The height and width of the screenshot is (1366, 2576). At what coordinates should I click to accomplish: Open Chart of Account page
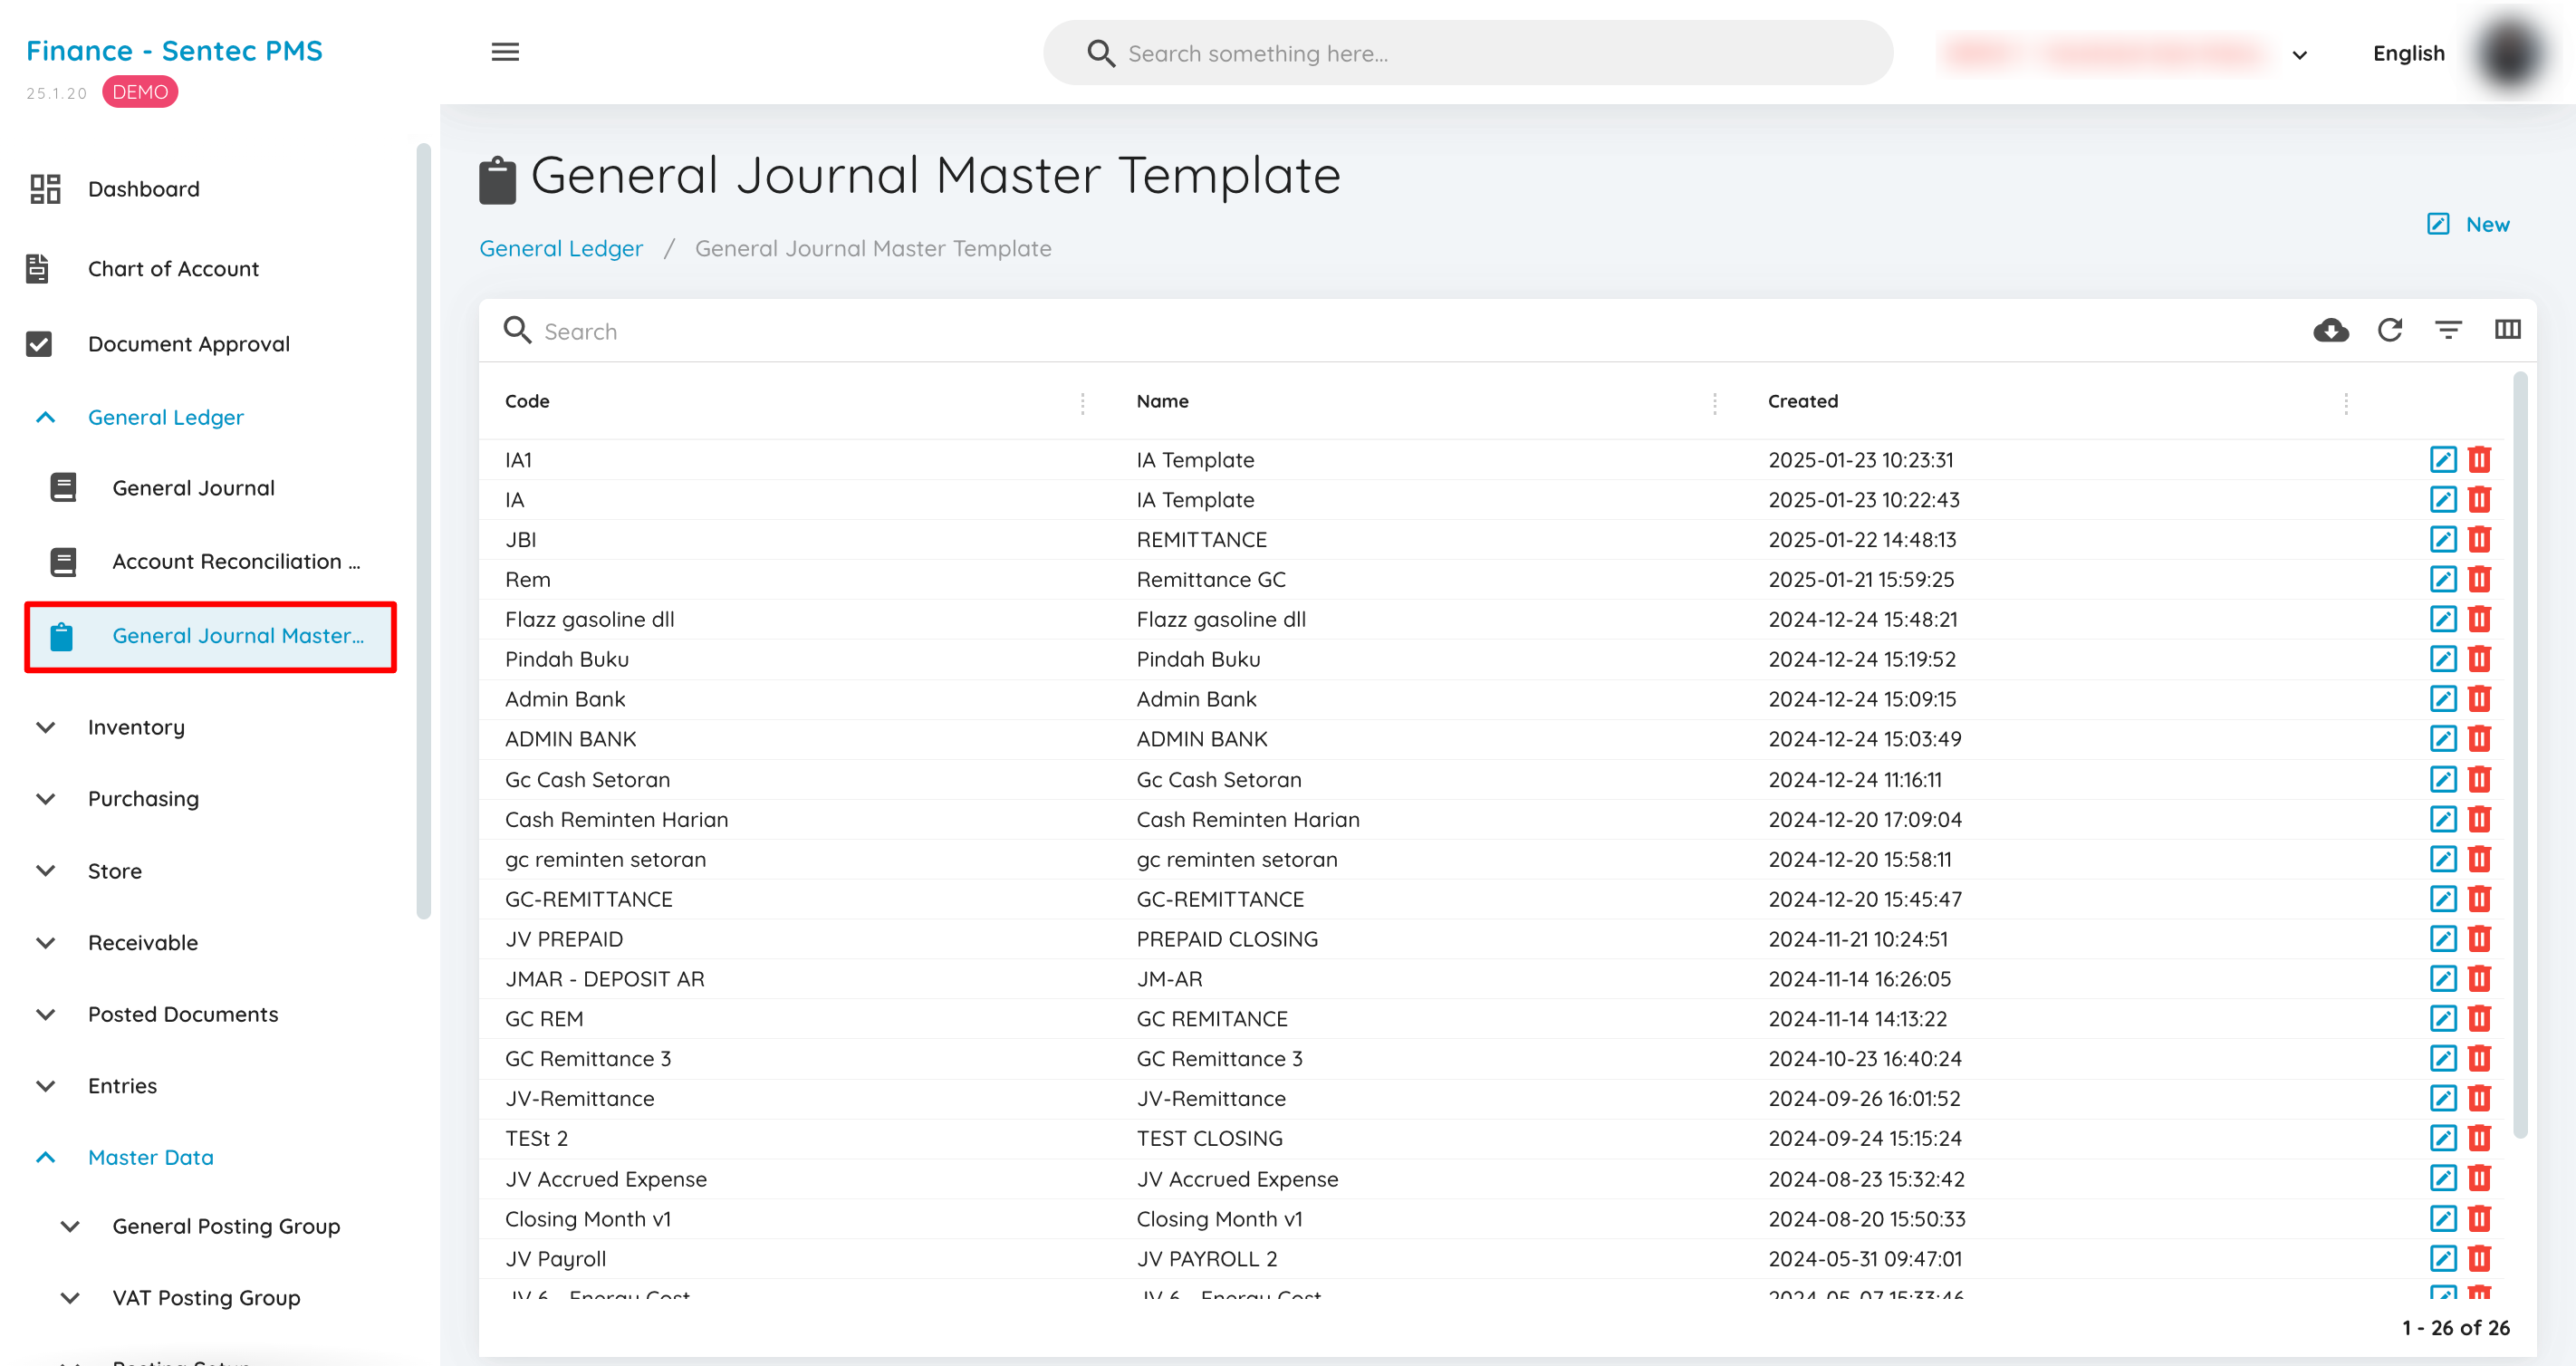coord(173,268)
